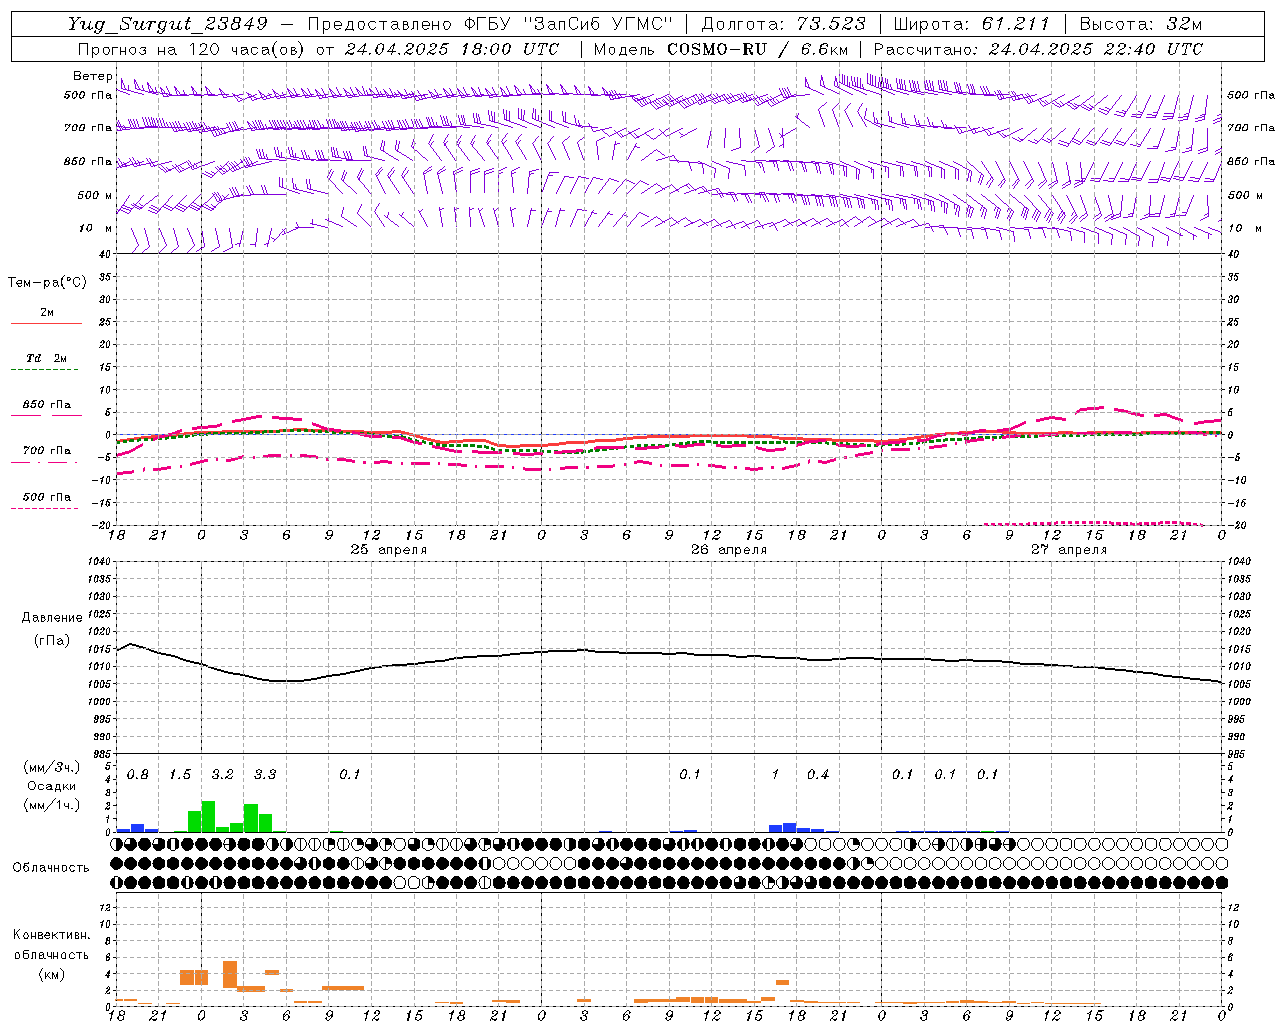Click the (мм/1ч.) precipitation unit label
Screen dimensions: 1280x1024
pos(52,805)
